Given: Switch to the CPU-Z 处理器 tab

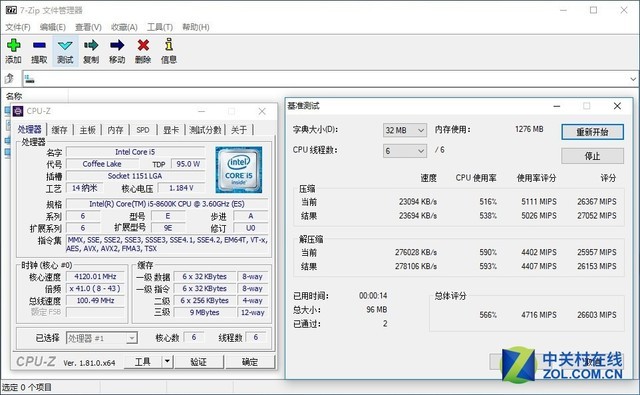Looking at the screenshot, I should (x=30, y=129).
